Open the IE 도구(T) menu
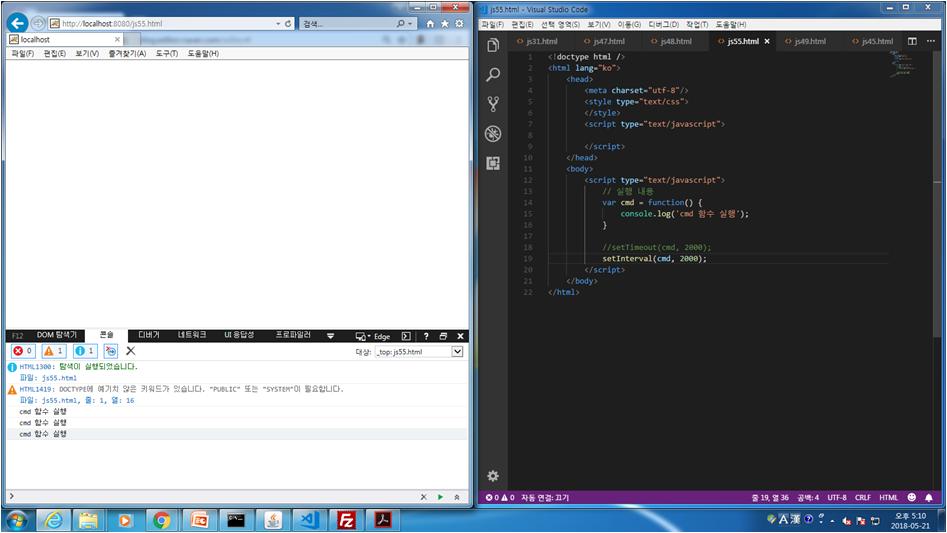947x533 pixels. click(167, 53)
